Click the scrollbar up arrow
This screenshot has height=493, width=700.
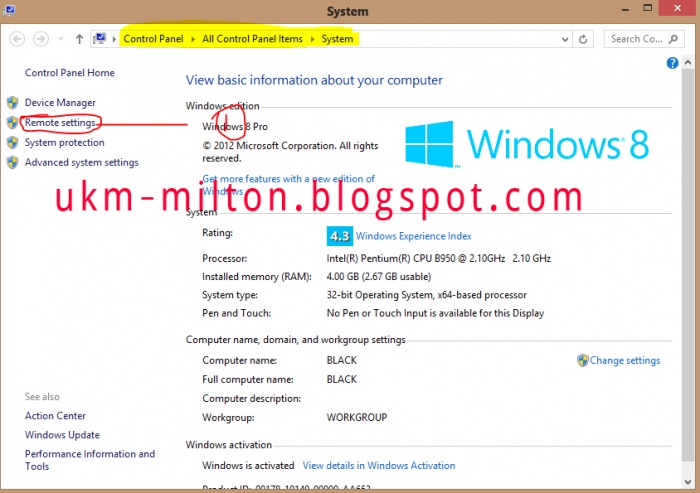(x=688, y=63)
